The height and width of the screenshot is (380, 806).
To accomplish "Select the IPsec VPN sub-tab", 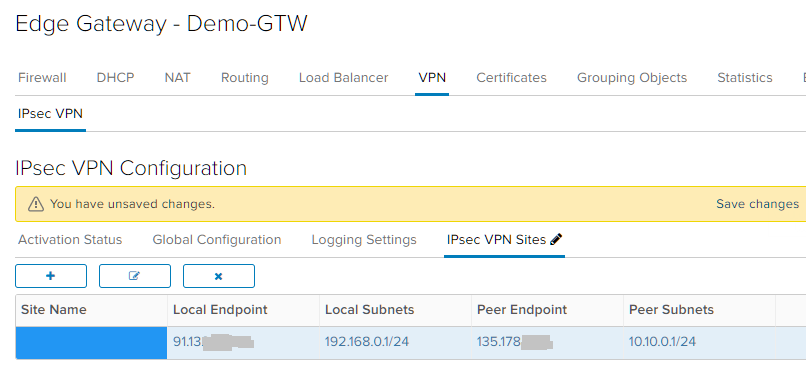I will 50,114.
